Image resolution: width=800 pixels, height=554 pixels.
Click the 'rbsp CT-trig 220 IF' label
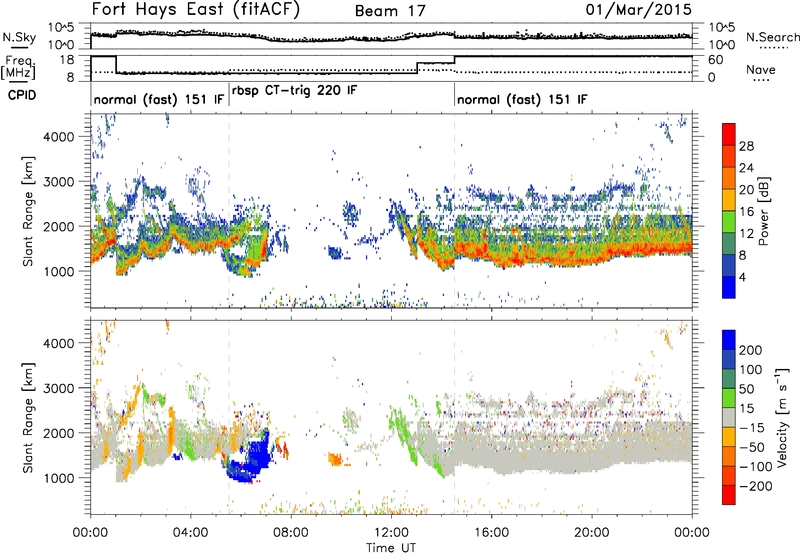click(x=294, y=91)
